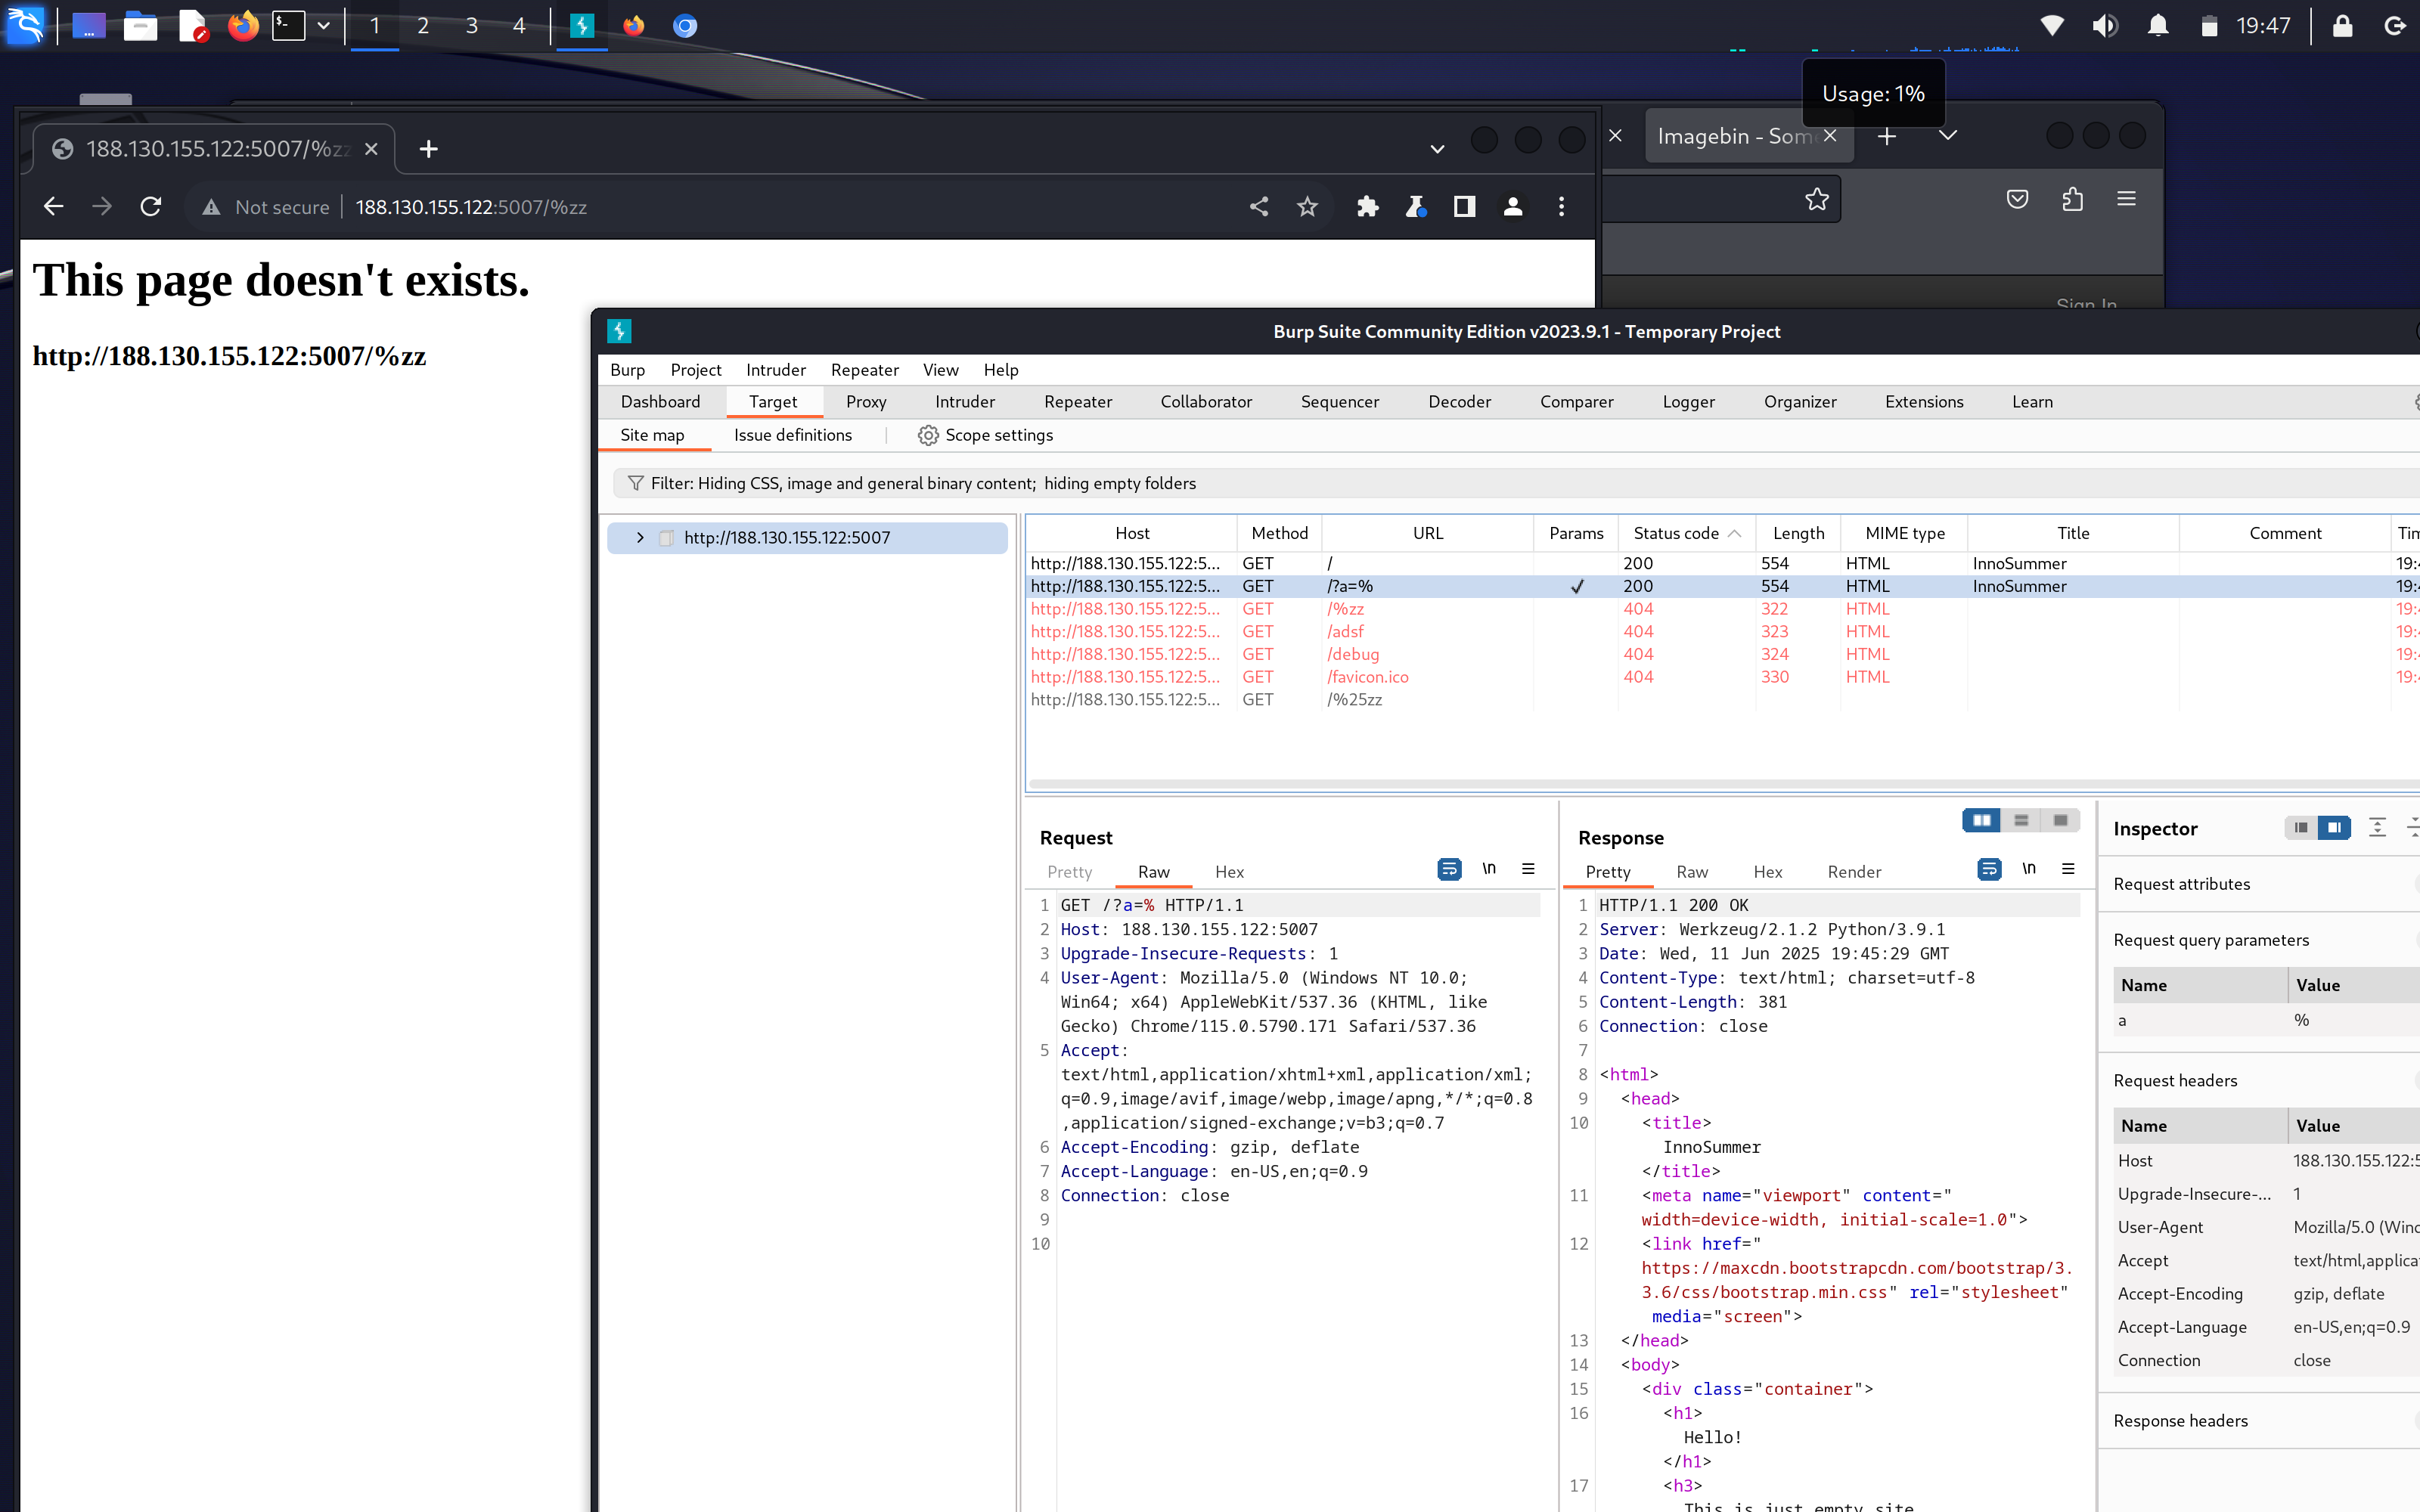Open Request panel options menu

pos(1528,869)
